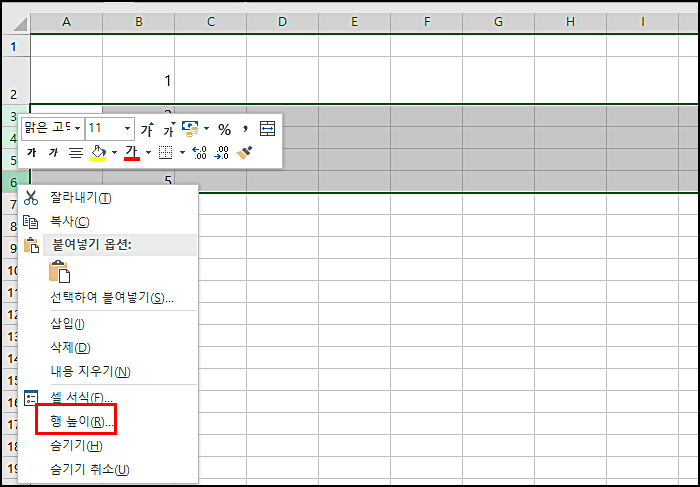700x487 pixels.
Task: Click the format painter brush
Action: [x=244, y=153]
